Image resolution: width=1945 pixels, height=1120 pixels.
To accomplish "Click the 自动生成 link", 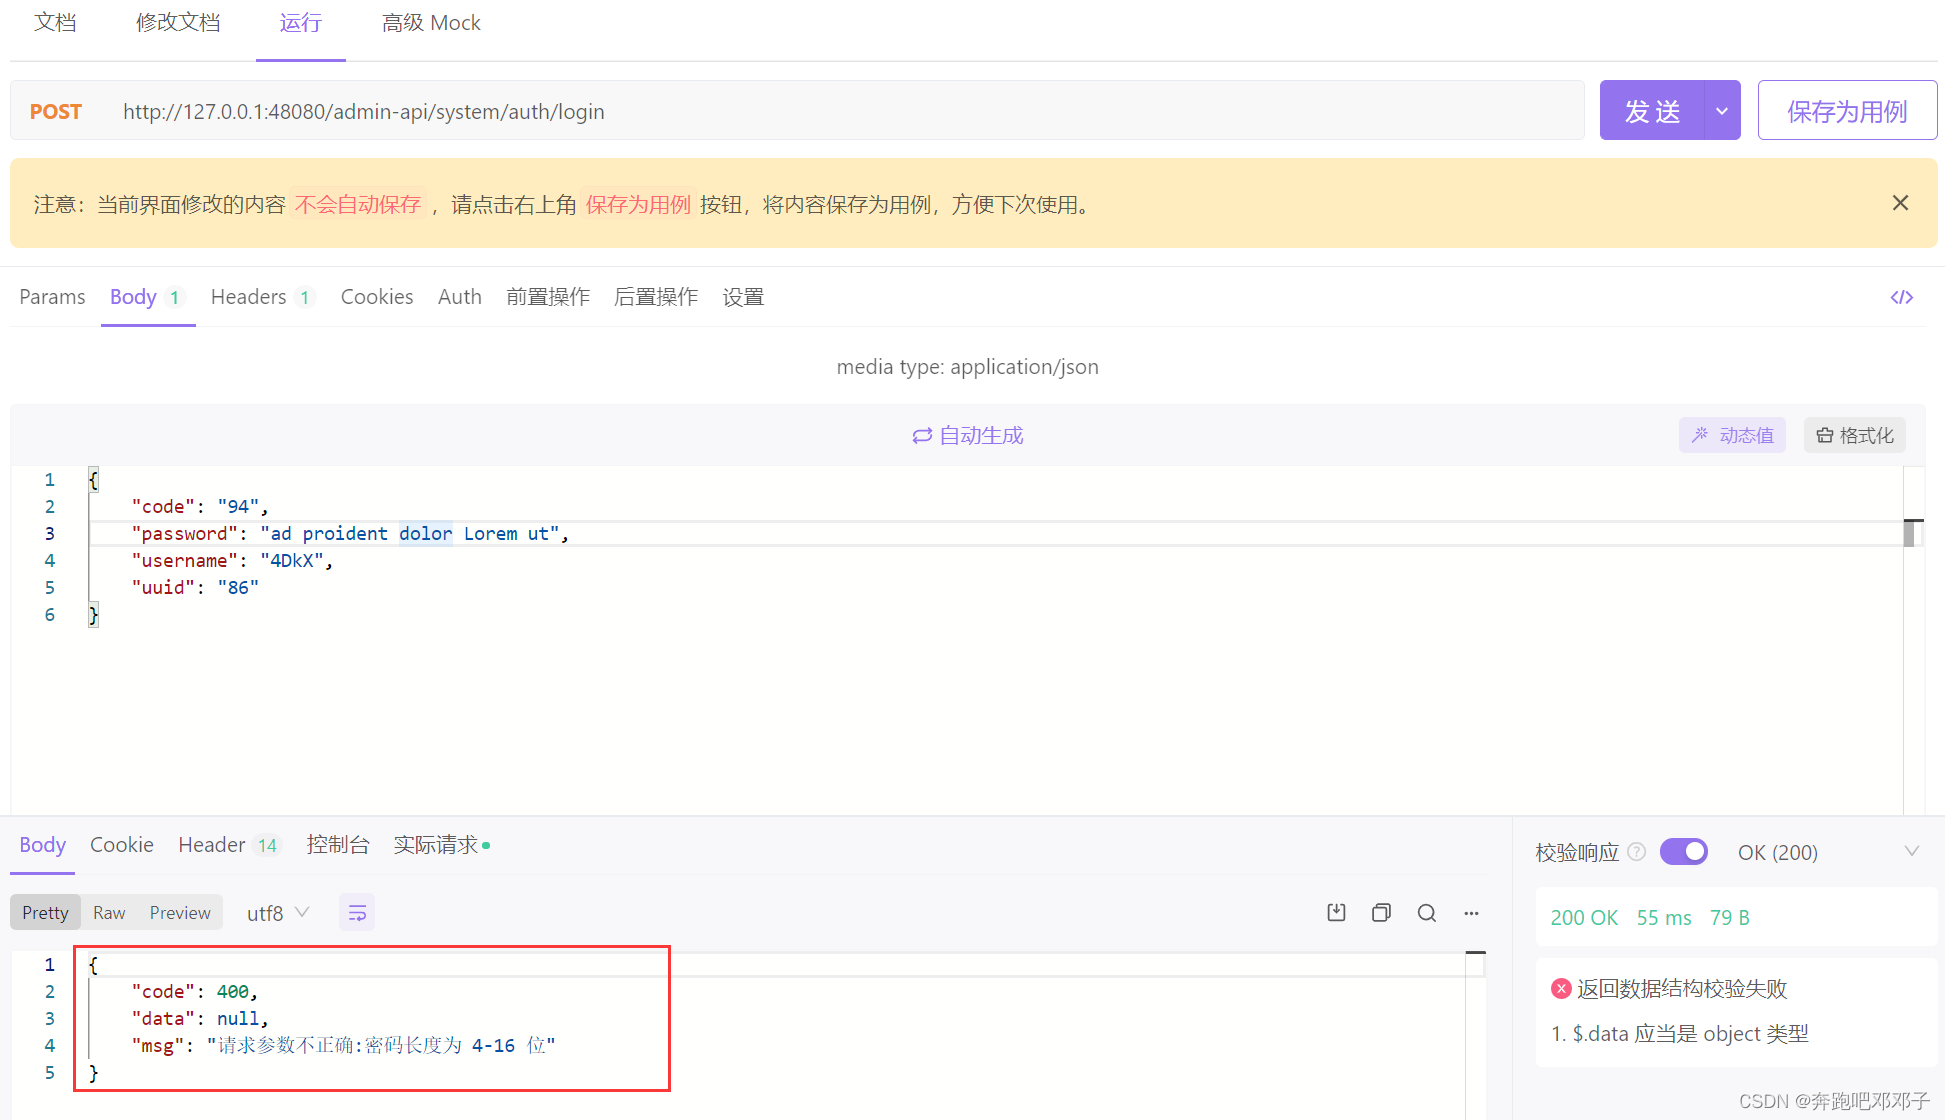I will pos(967,436).
